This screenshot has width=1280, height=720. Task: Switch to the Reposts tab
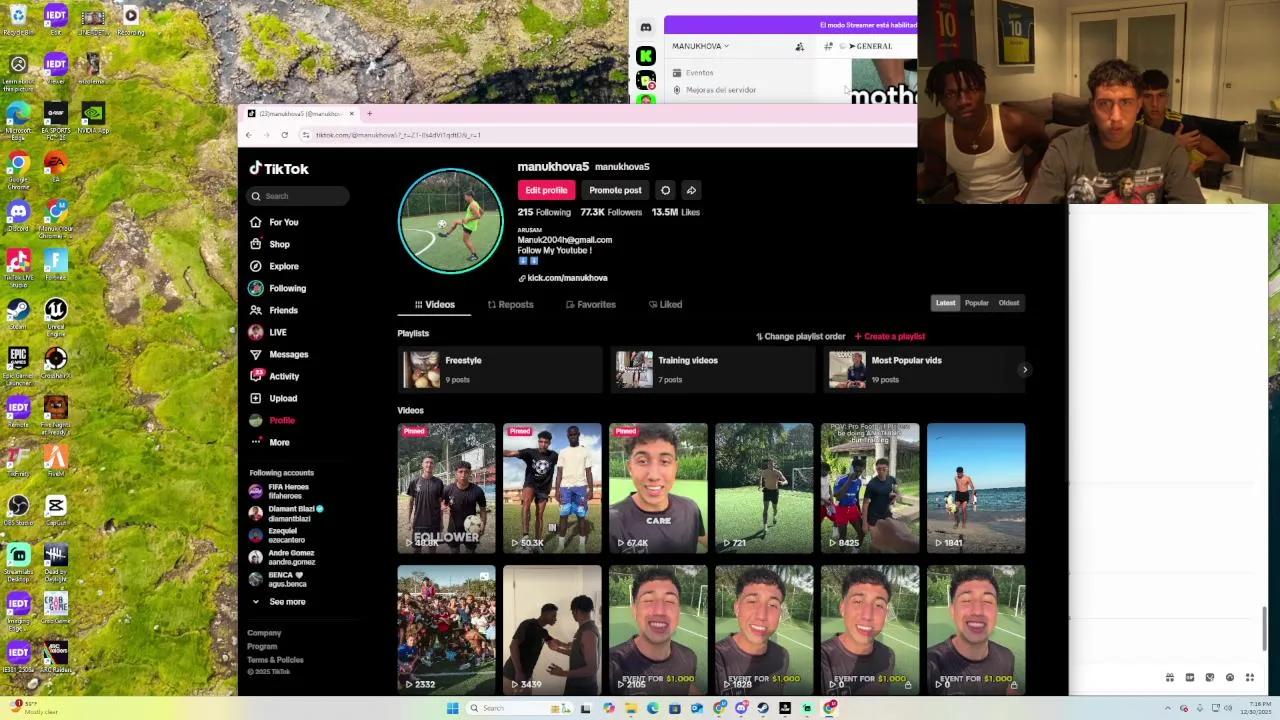[x=510, y=304]
